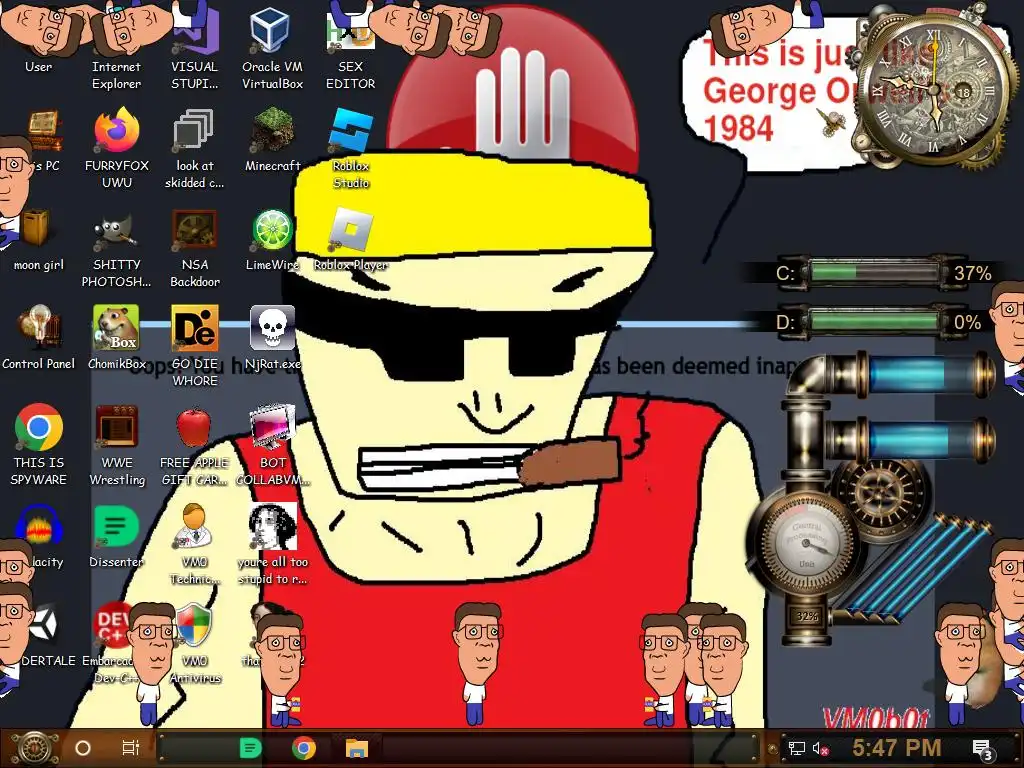Launch the Minecraft desktop icon

coord(272,139)
